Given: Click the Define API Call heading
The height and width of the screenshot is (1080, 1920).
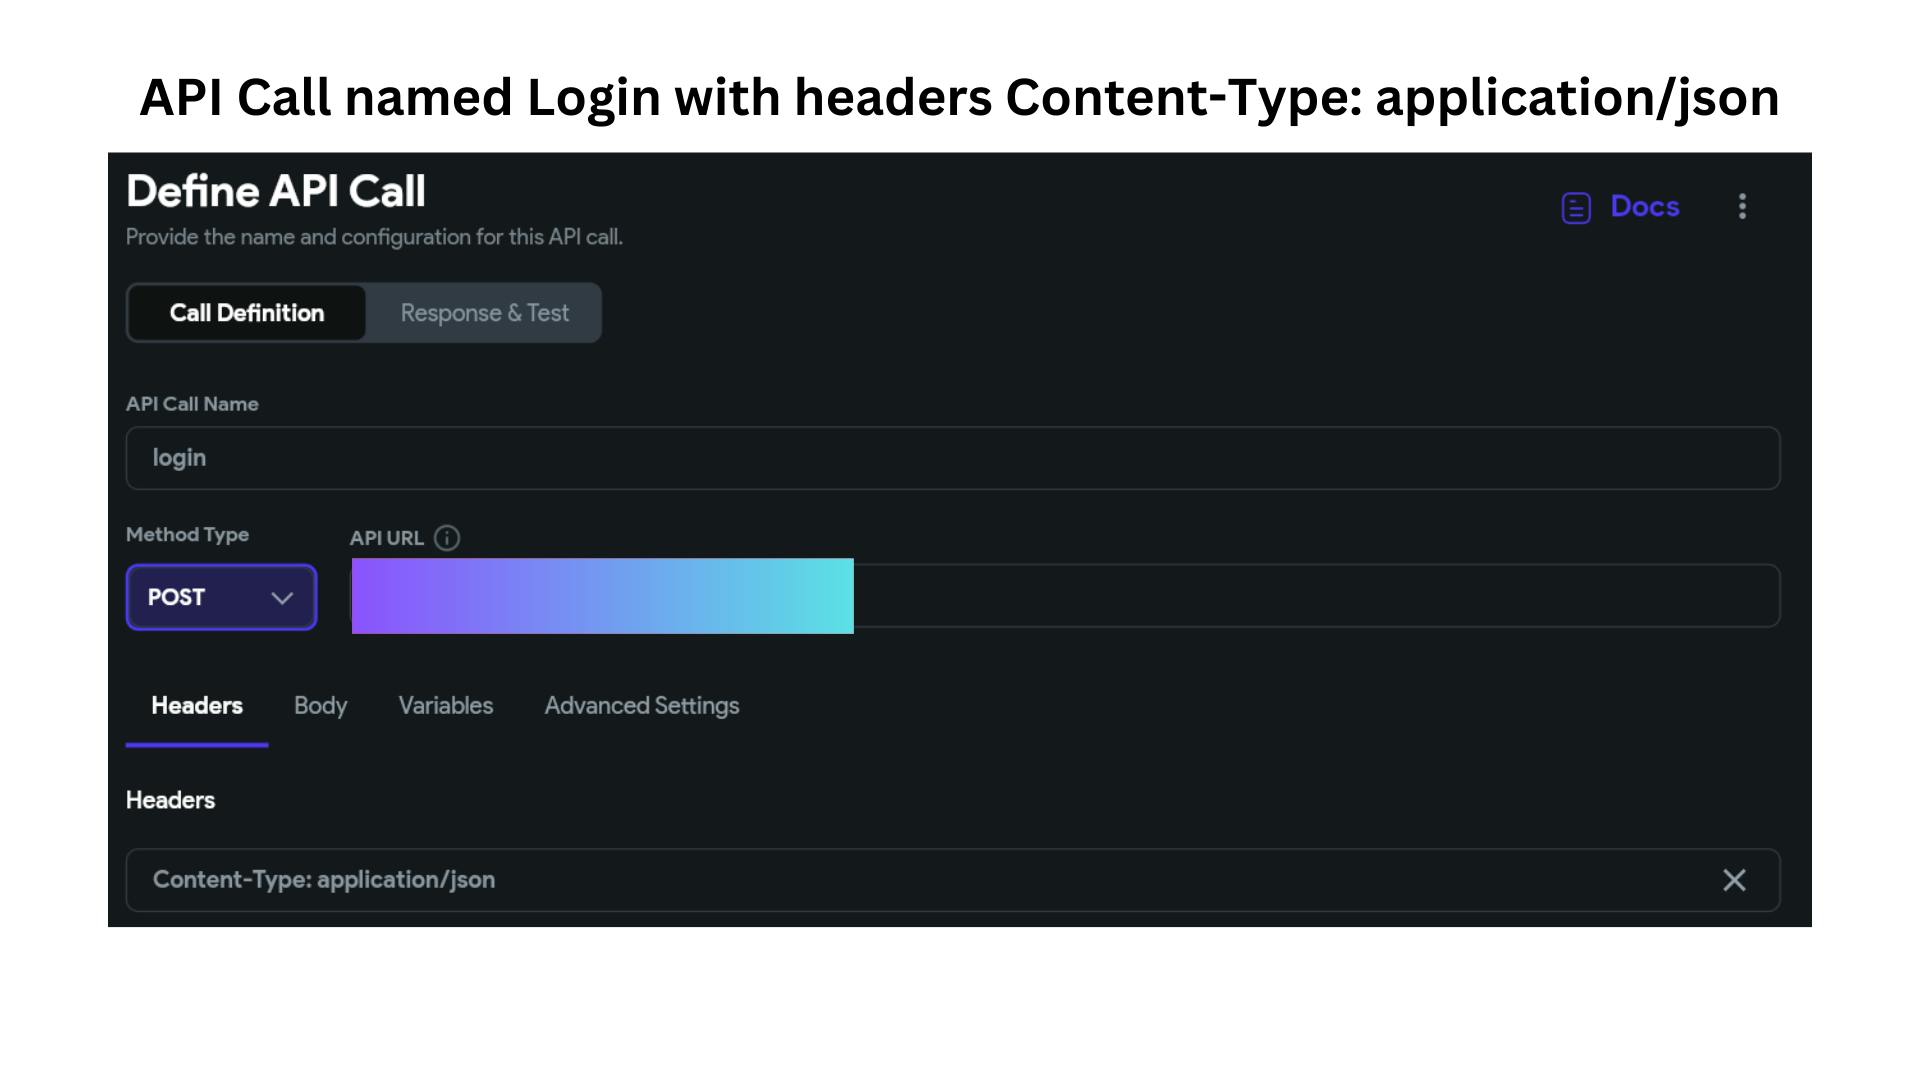Looking at the screenshot, I should coord(276,191).
